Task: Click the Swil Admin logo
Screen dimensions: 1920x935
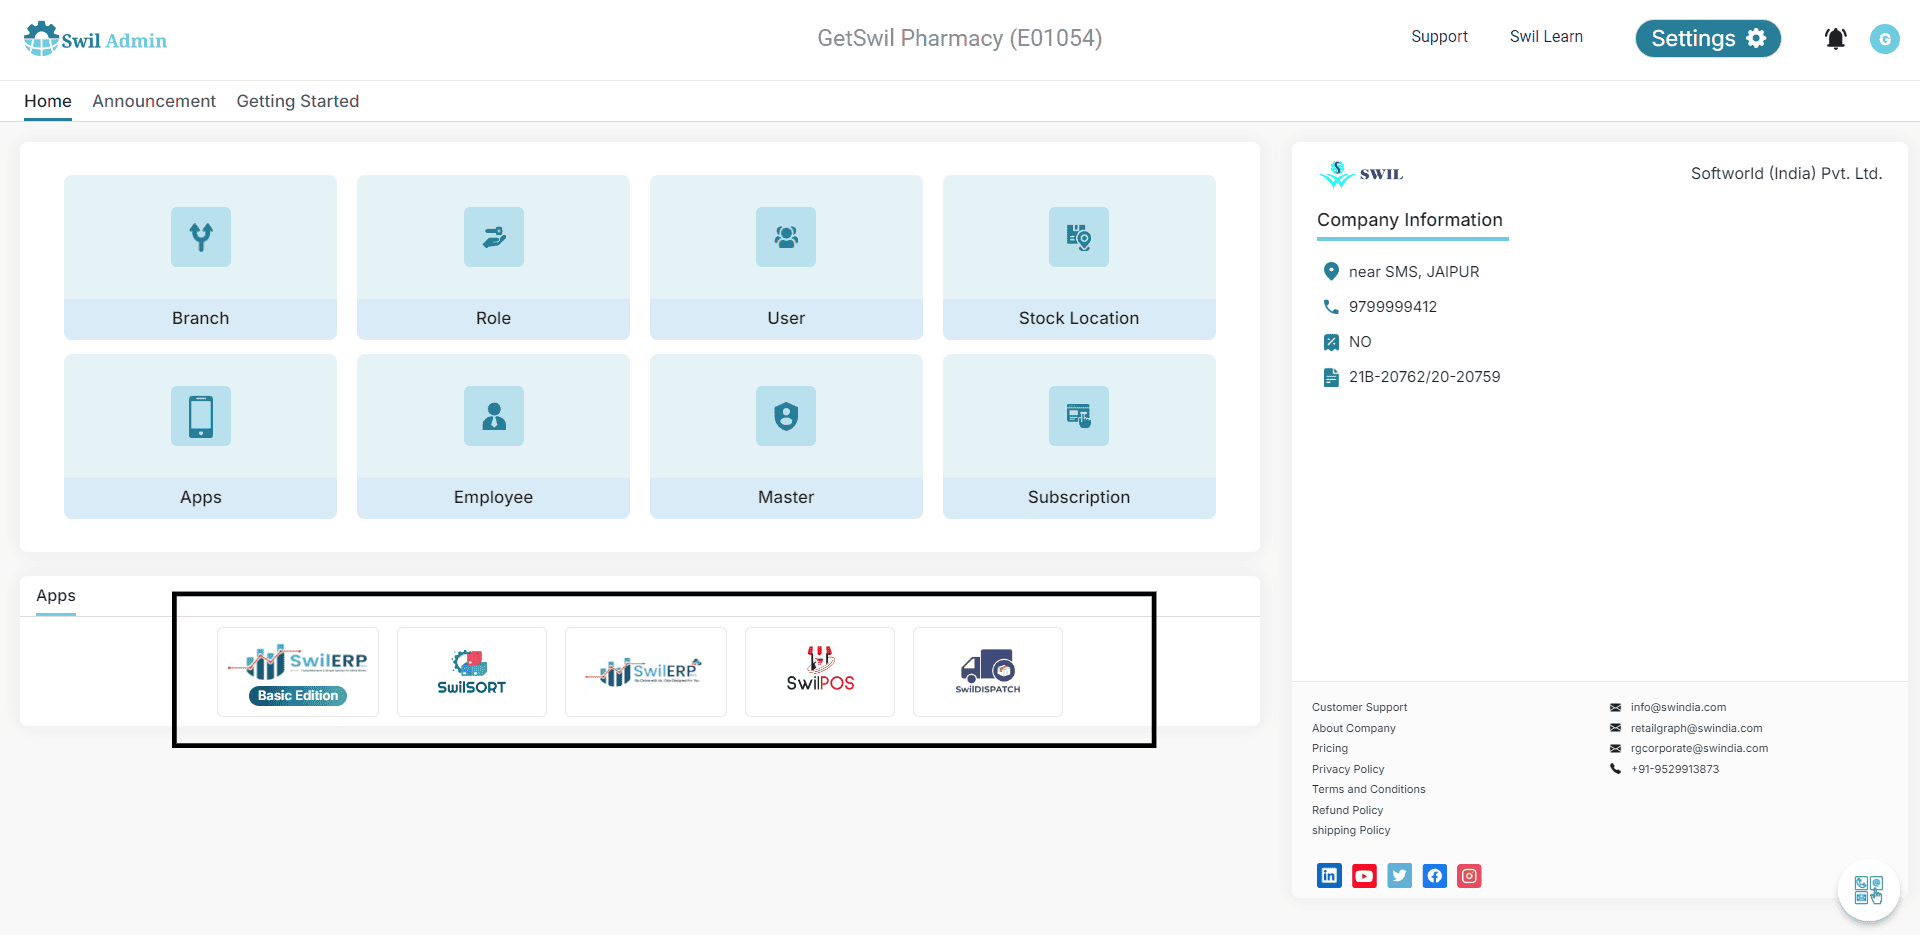Action: click(x=95, y=39)
